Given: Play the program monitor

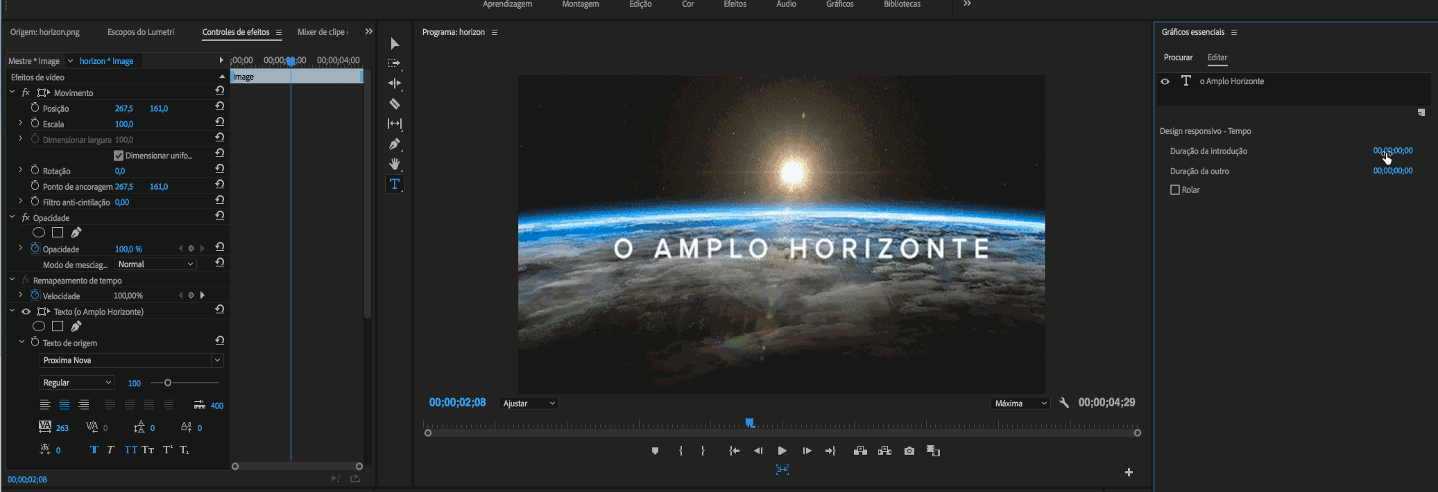Looking at the screenshot, I should click(x=782, y=451).
